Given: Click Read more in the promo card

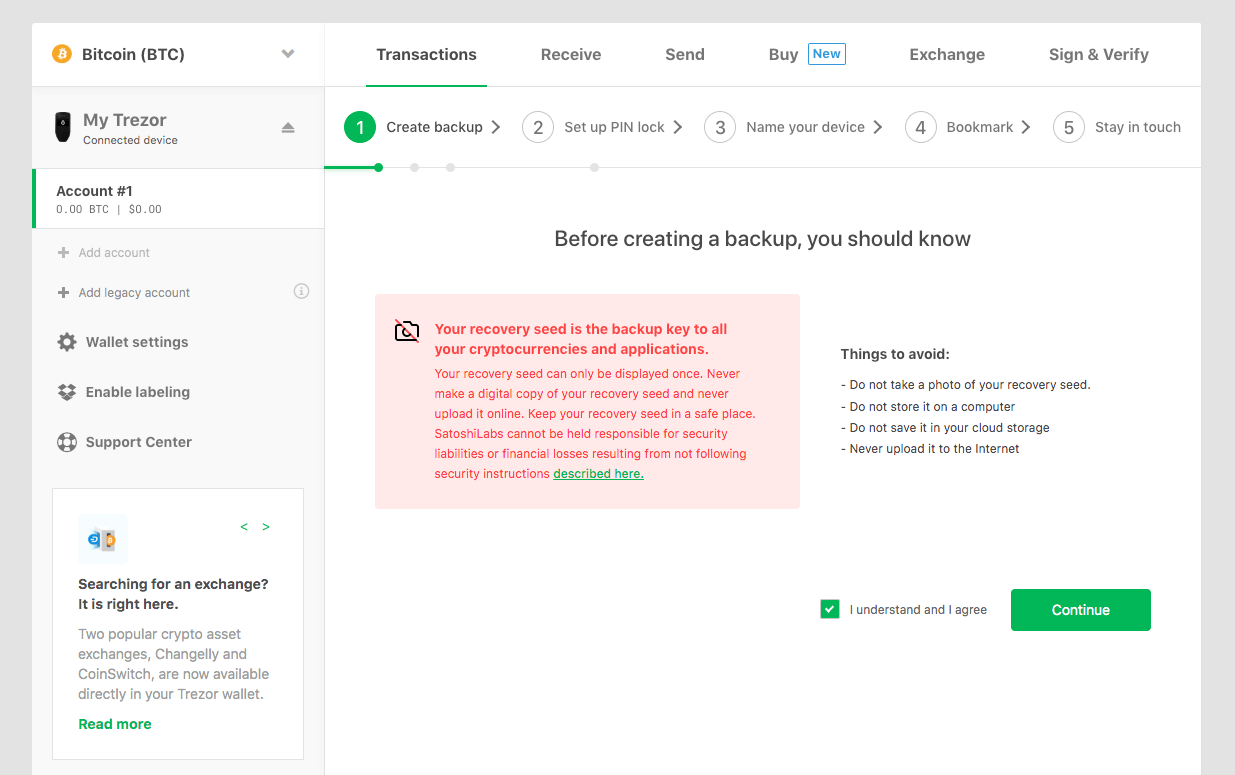Looking at the screenshot, I should [115, 724].
